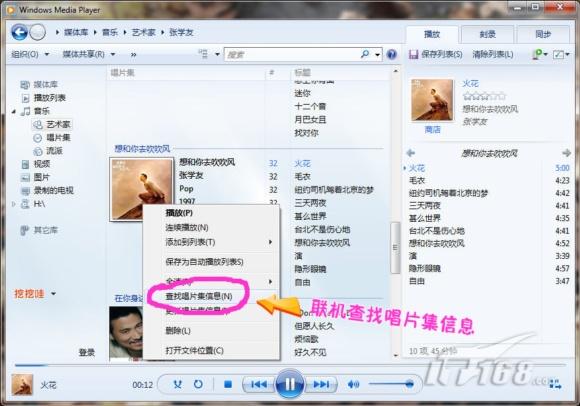
Task: Click 清除列表(L) button
Action: pos(493,55)
